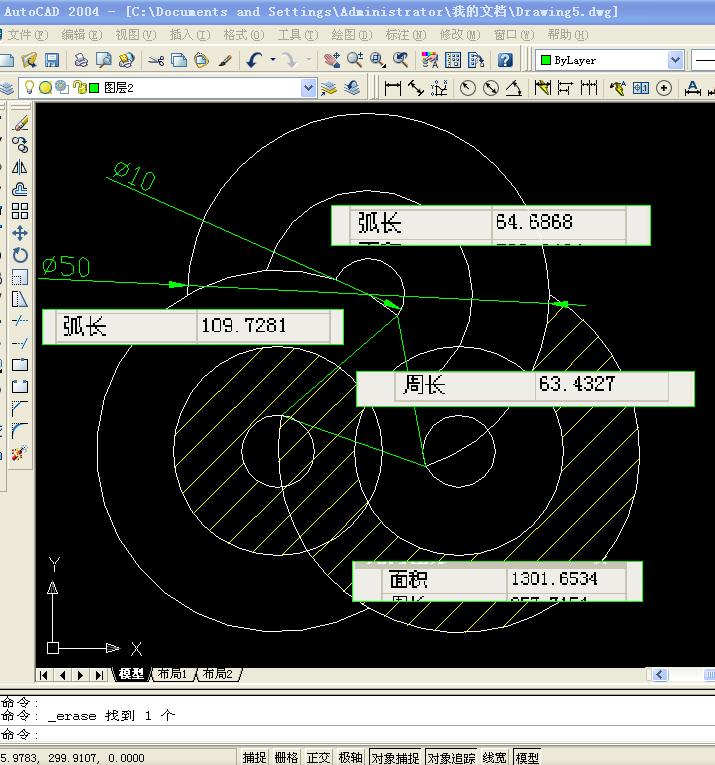Open the 格式 menu
The height and width of the screenshot is (765, 715).
(243, 35)
